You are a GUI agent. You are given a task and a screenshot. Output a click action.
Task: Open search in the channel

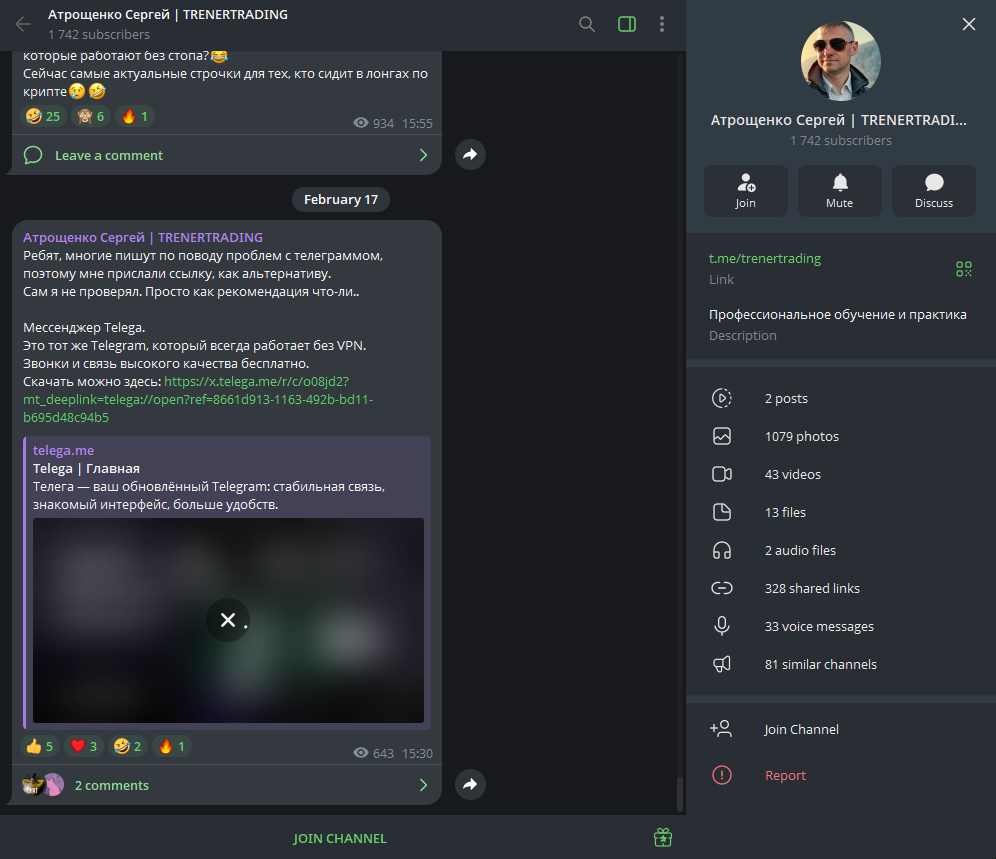point(587,24)
